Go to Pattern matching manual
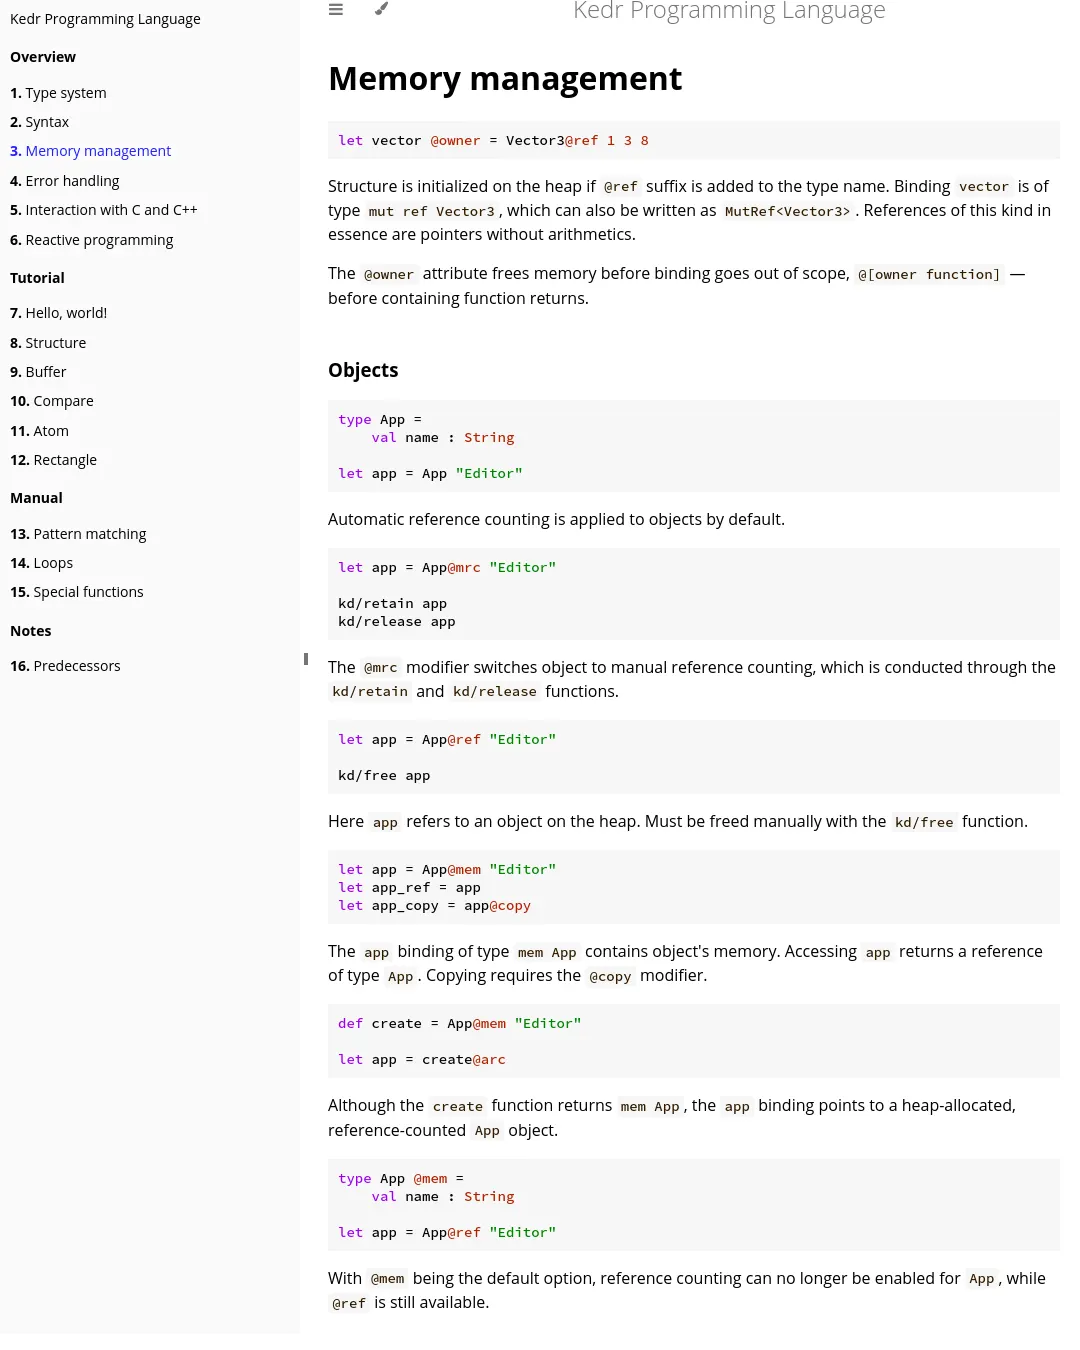Viewport: 1080px width, 1350px height. click(78, 534)
